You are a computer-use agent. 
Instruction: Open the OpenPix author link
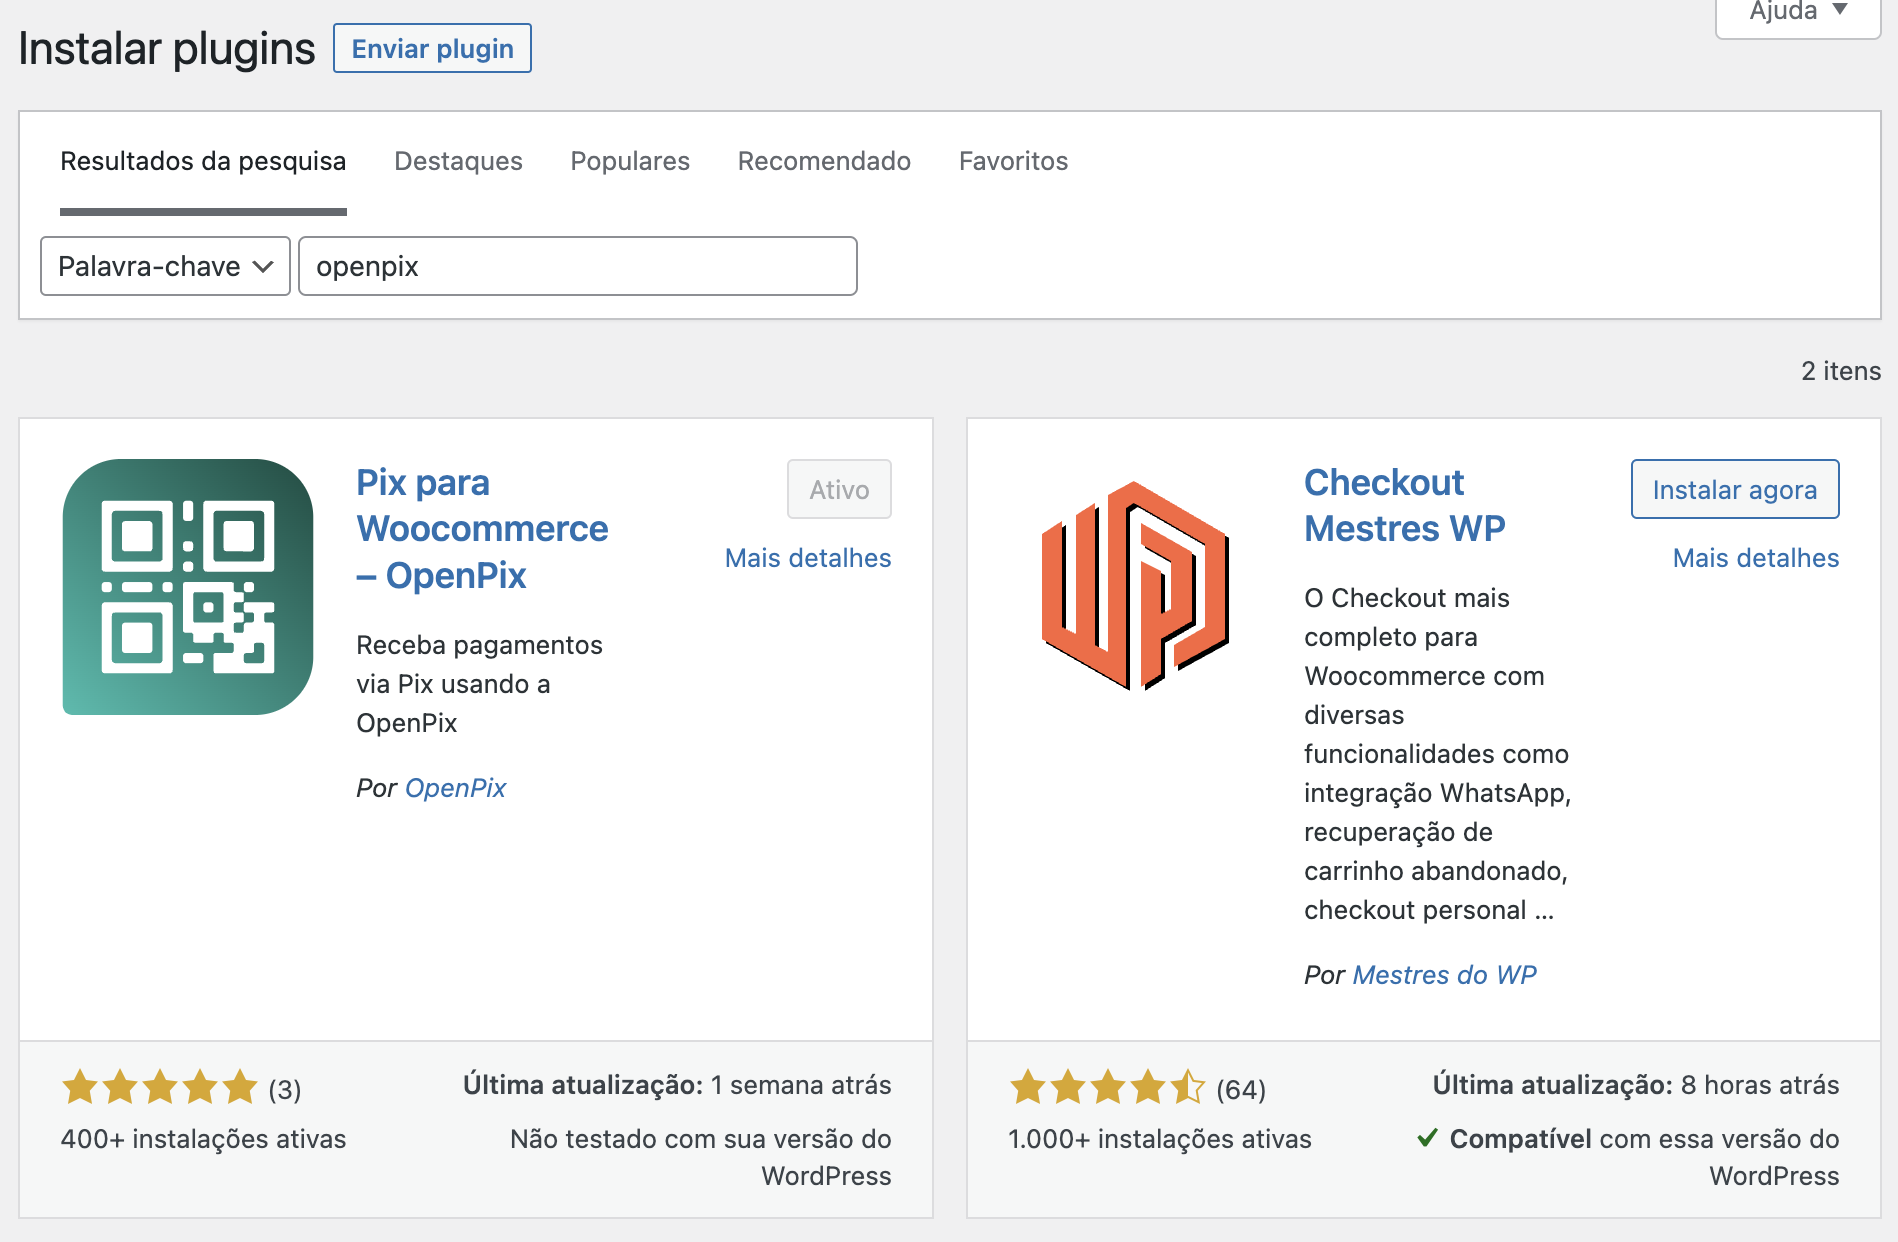click(455, 788)
